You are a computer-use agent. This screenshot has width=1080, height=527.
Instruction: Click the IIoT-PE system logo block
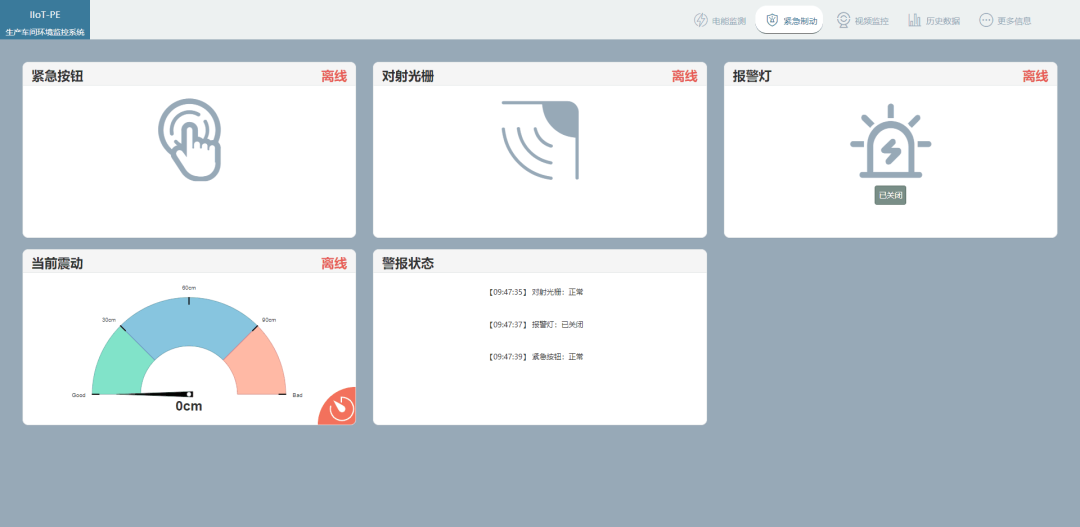point(45,20)
